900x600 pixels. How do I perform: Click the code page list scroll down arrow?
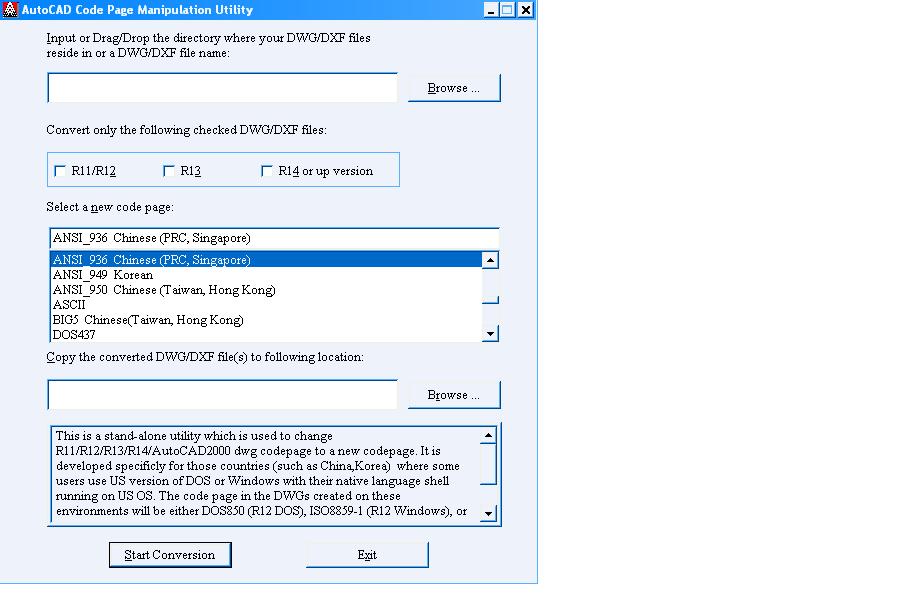click(490, 334)
